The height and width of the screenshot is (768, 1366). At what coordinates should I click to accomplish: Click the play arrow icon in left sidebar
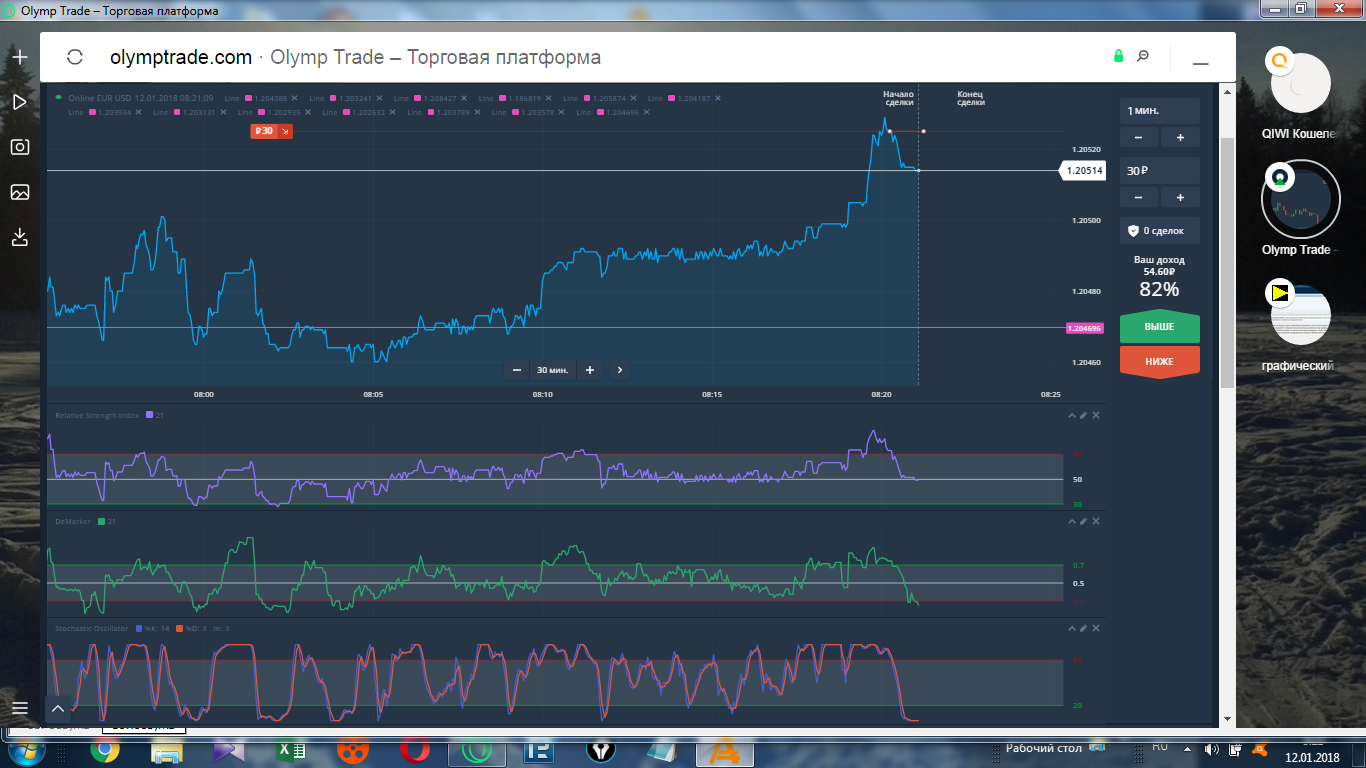click(x=19, y=102)
